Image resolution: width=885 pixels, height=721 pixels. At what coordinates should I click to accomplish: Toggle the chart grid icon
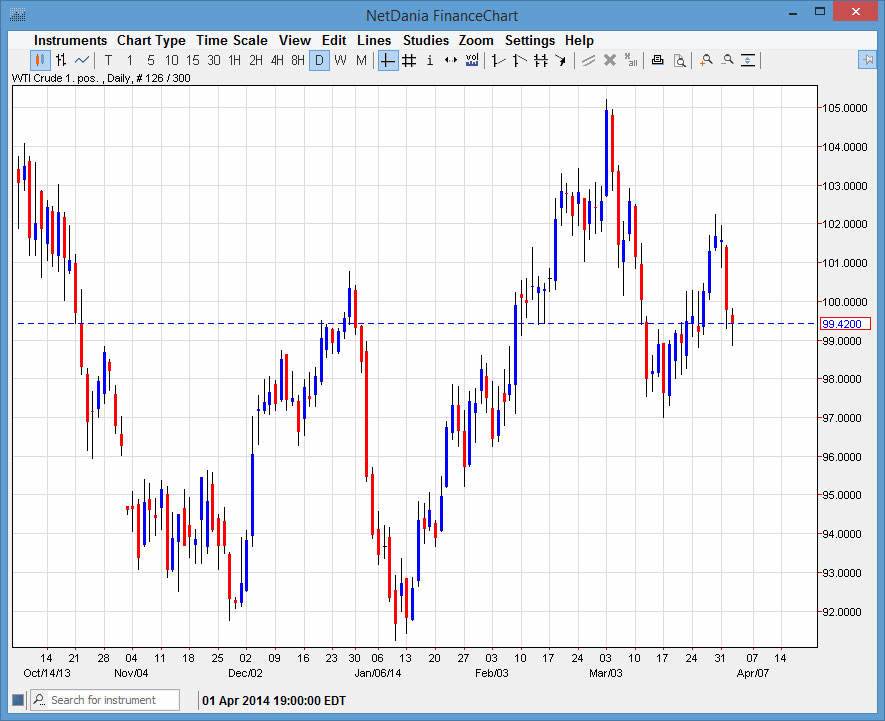click(409, 60)
